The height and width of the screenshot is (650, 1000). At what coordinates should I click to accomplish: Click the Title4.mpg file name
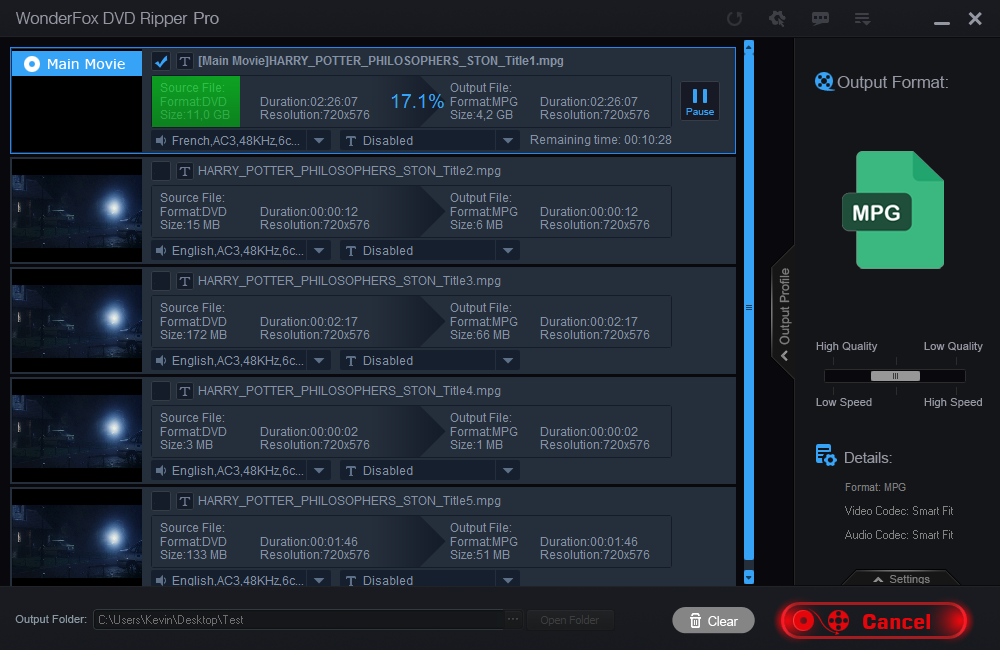[x=349, y=391]
